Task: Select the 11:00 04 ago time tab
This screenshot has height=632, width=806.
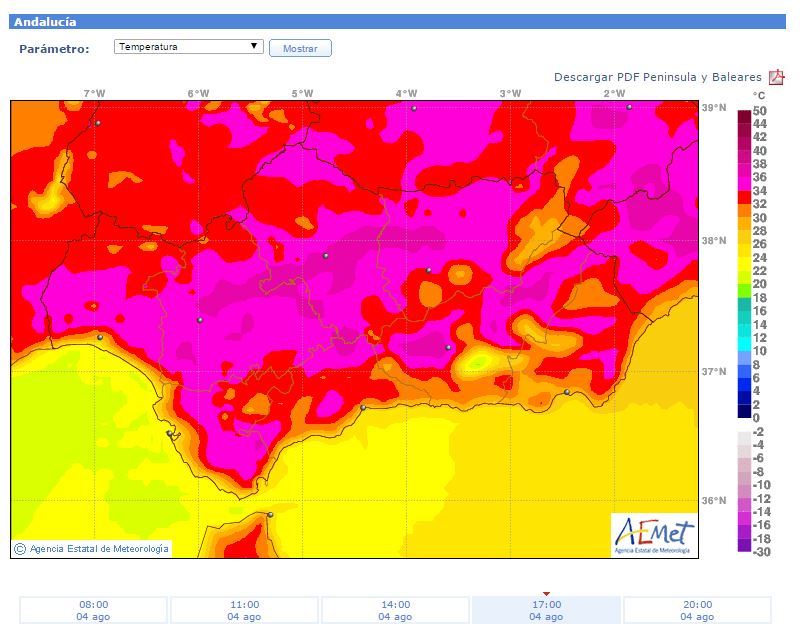Action: coord(245,610)
